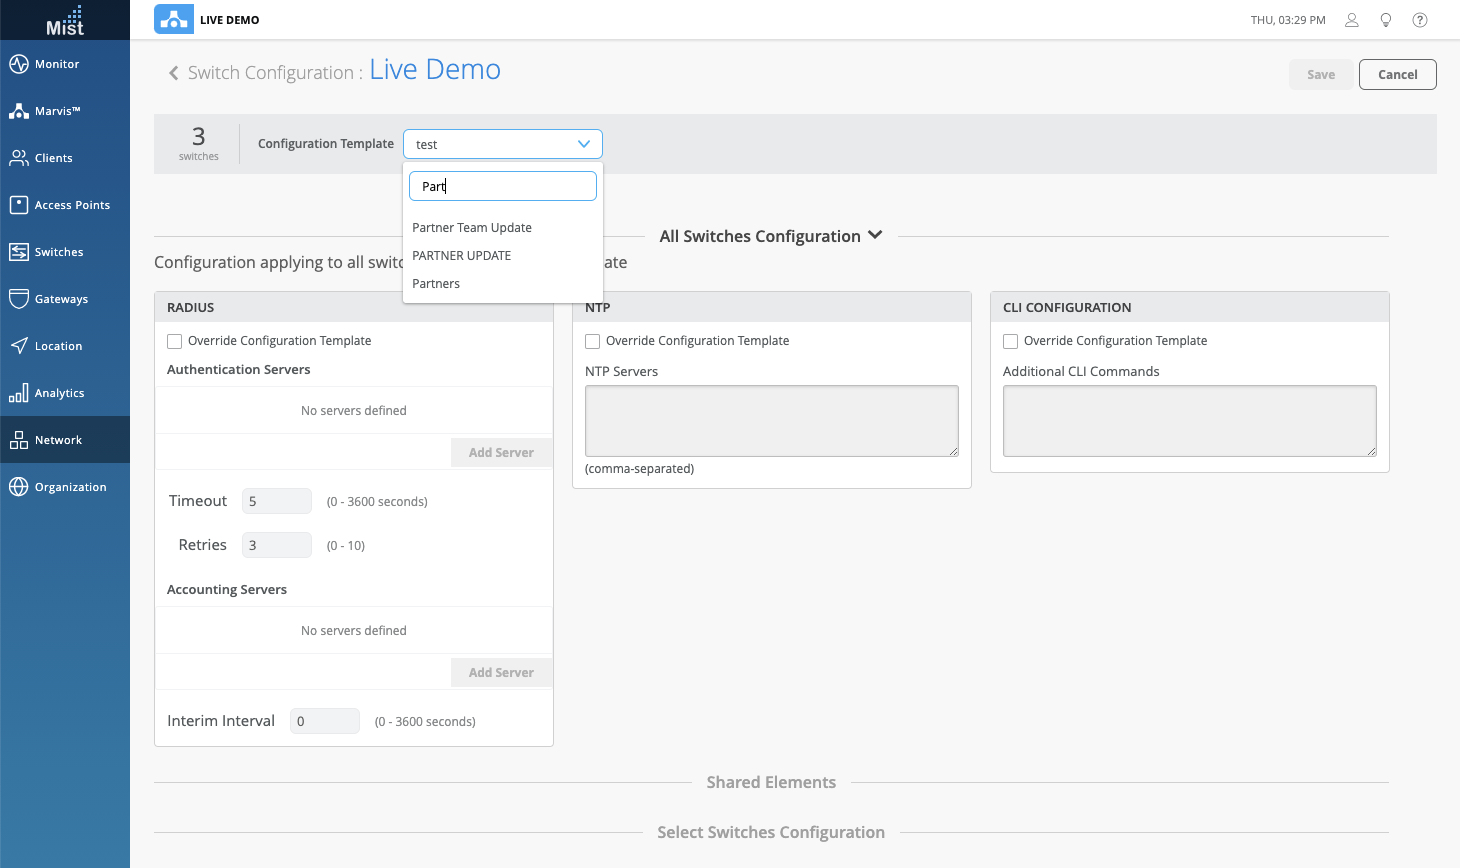Click the lightbulb icon in header

tap(1385, 20)
